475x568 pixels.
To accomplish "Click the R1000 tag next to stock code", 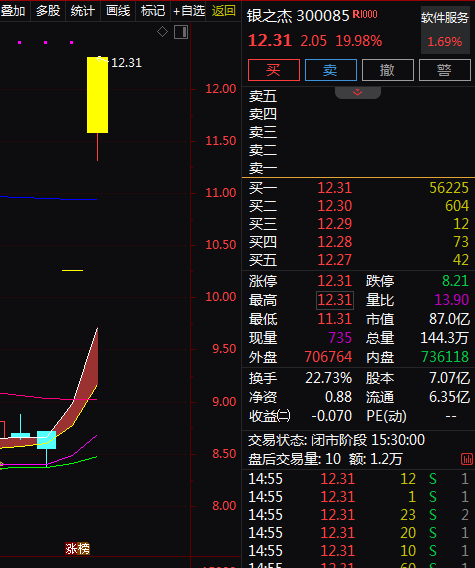I will click(365, 14).
